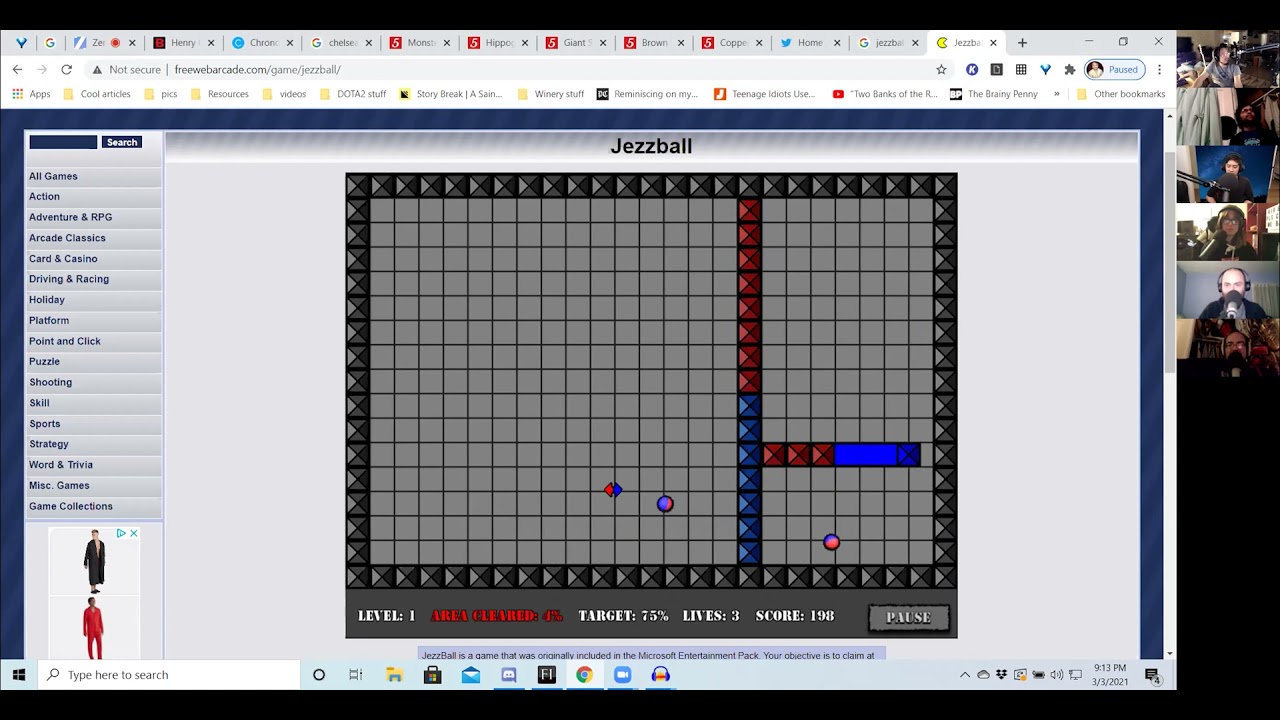Image resolution: width=1280 pixels, height=720 pixels.
Task: Open the Misc. Games category
Action: click(x=94, y=486)
